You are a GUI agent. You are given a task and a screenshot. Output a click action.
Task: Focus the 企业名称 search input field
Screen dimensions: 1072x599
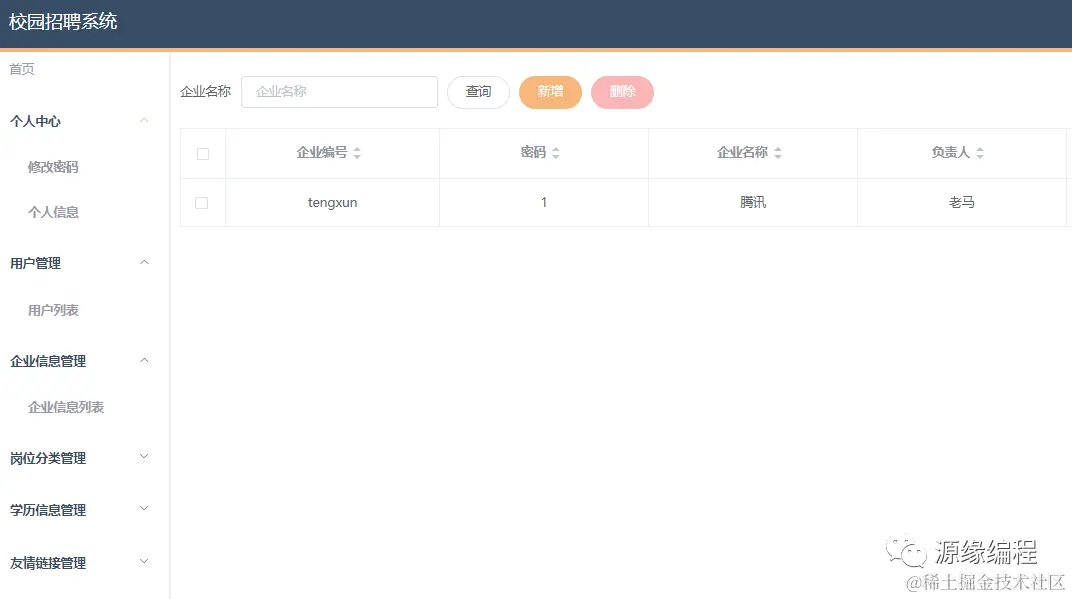pos(339,92)
